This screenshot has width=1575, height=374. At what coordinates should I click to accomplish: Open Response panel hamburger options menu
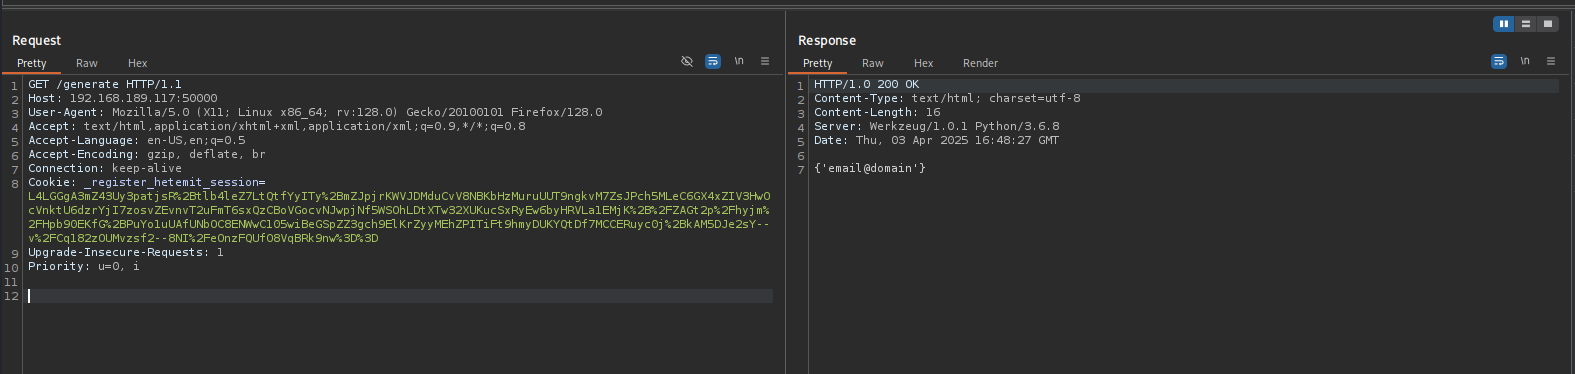click(1551, 61)
